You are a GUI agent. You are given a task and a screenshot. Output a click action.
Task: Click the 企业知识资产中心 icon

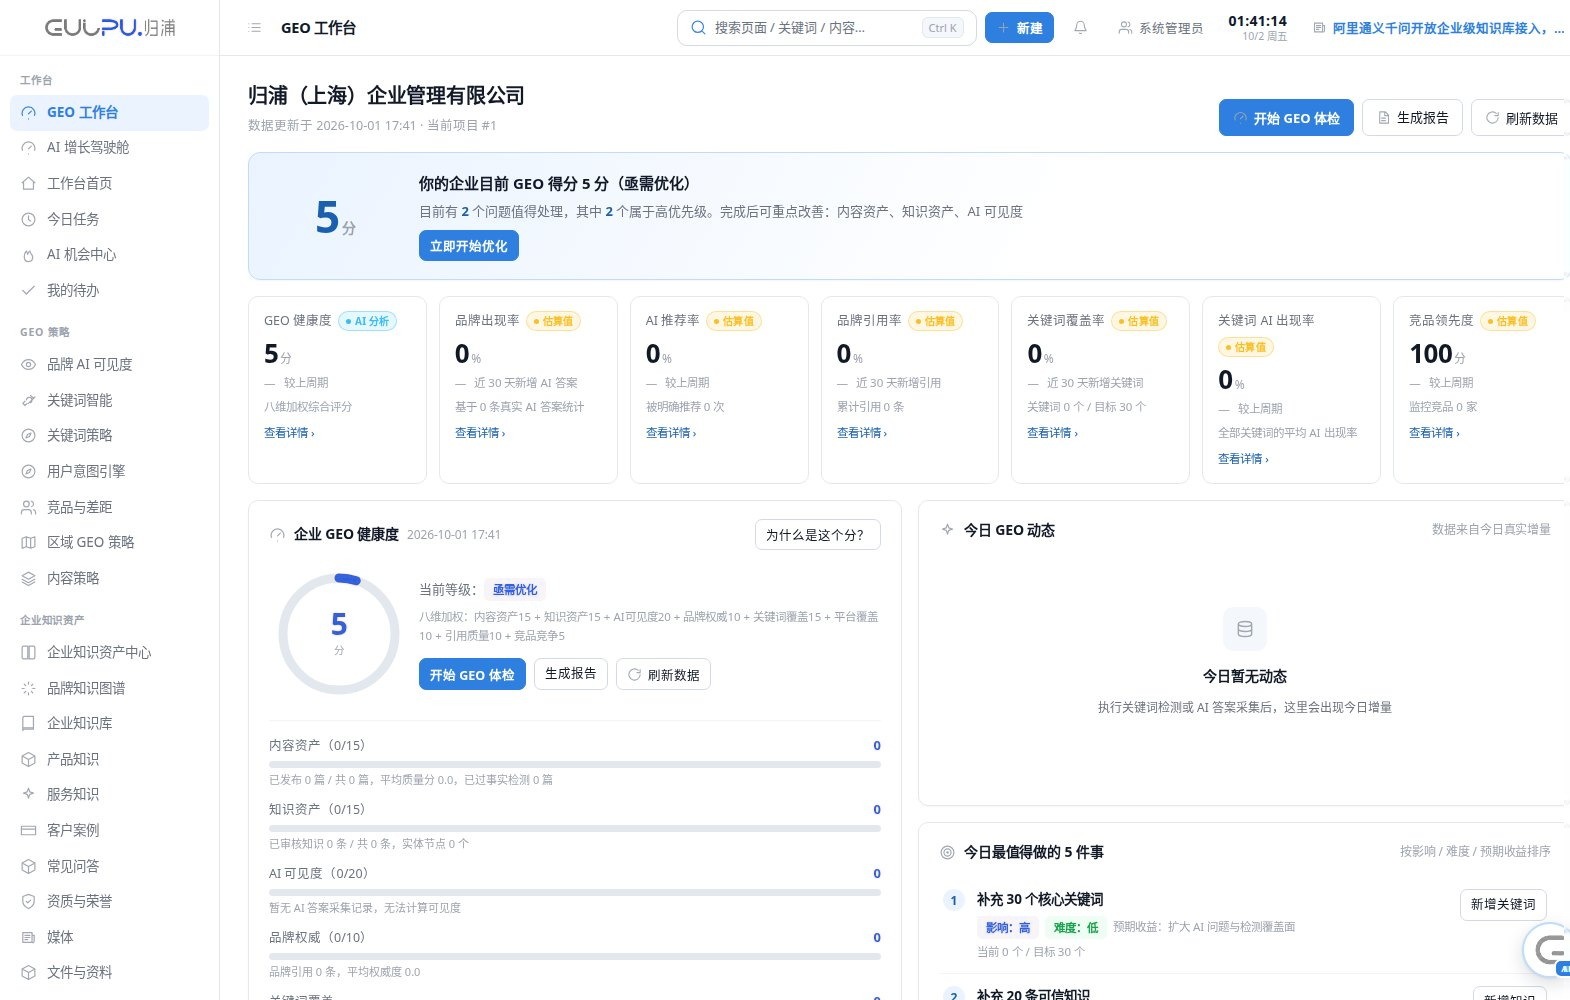click(28, 652)
